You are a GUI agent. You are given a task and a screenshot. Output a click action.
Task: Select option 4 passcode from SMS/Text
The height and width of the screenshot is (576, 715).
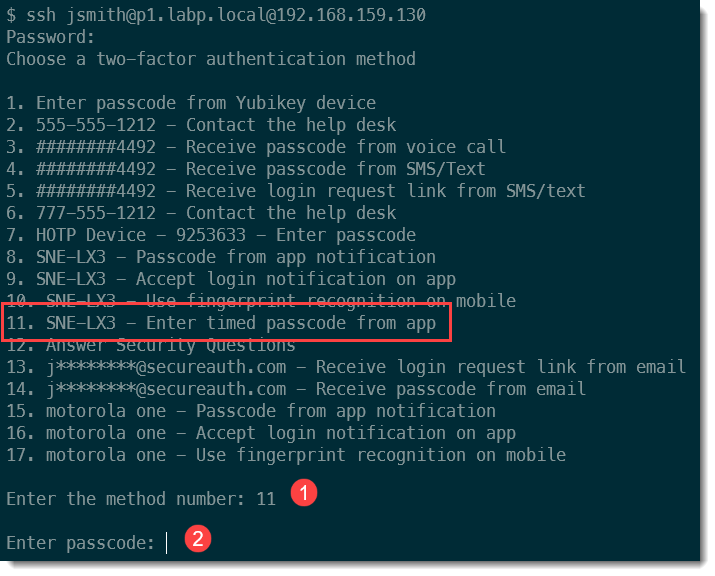pos(246,169)
